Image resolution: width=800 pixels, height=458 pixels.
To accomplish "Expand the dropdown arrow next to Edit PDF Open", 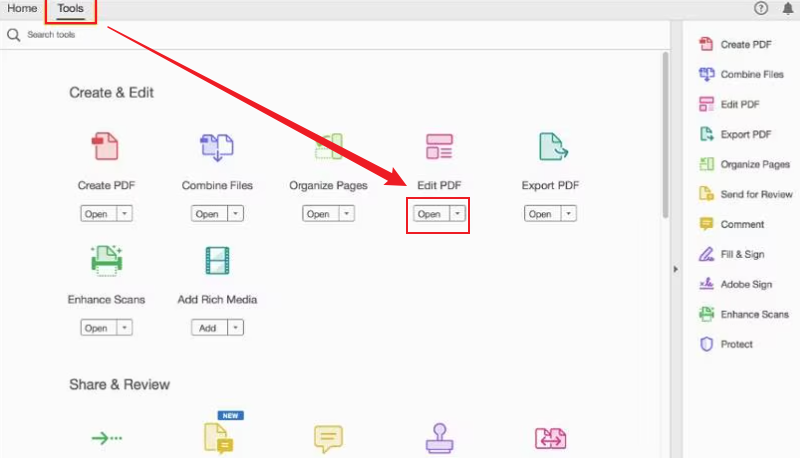I will pos(458,213).
